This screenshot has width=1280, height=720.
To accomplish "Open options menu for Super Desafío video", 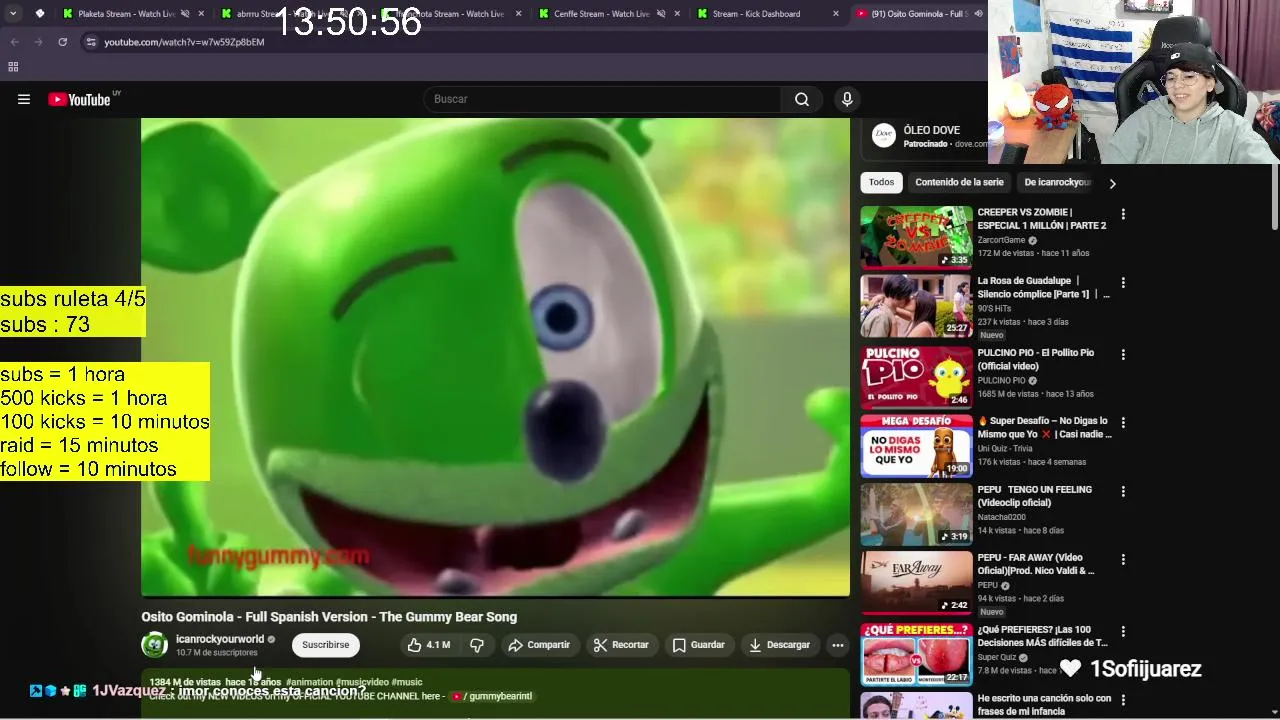I will 1123,423.
